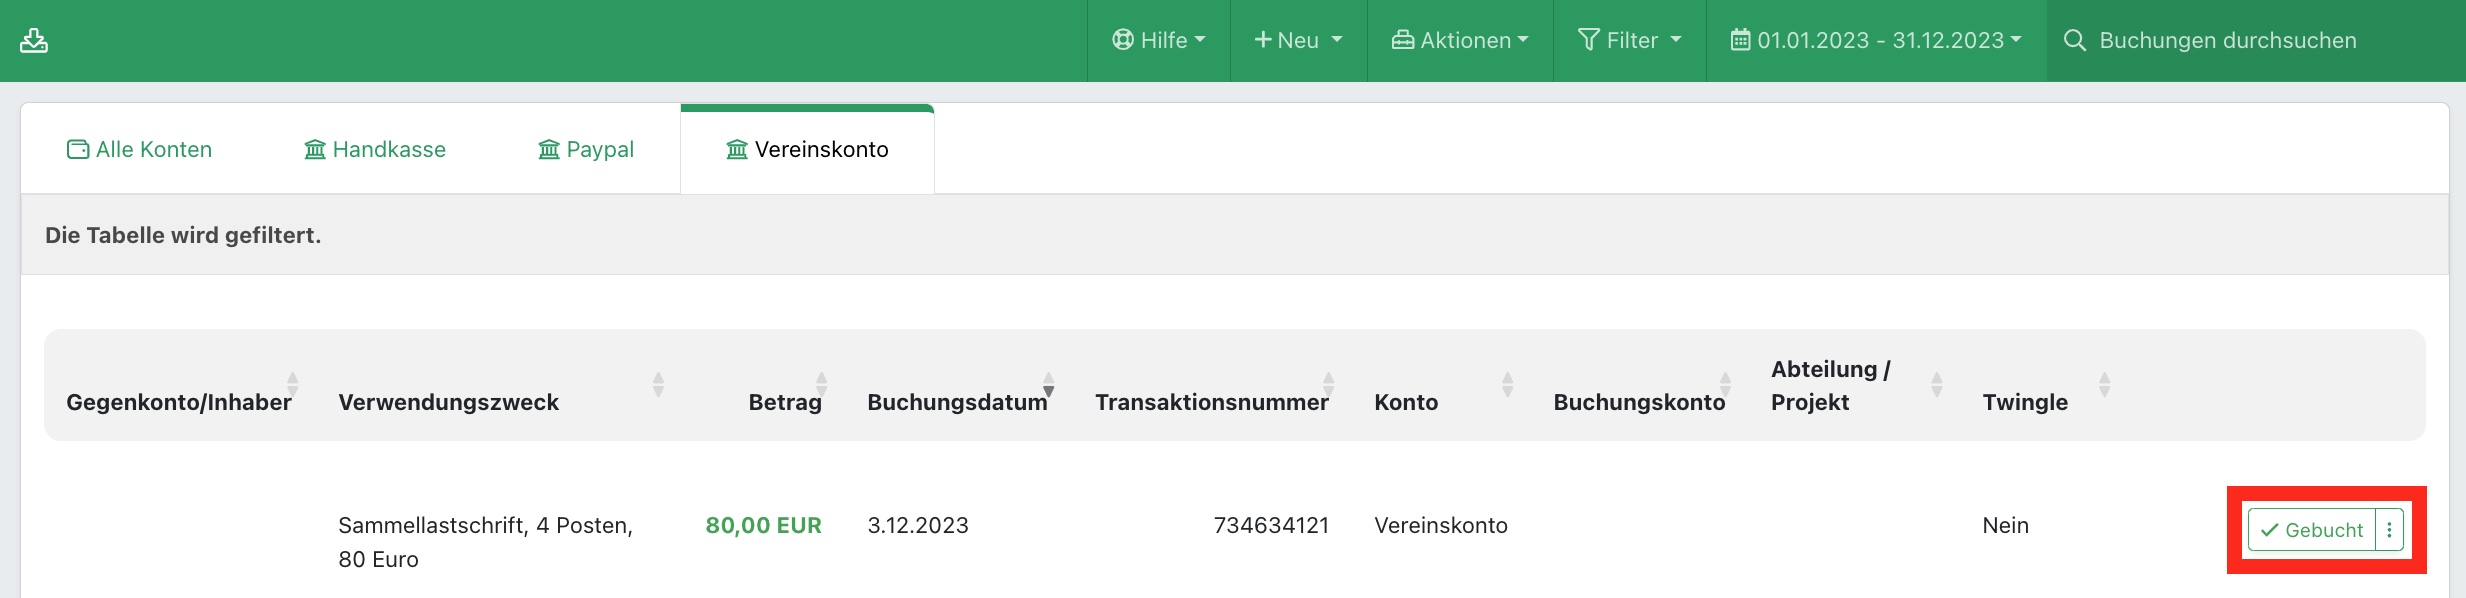This screenshot has width=2466, height=598.
Task: Click the Gebucht status button
Action: point(2312,530)
